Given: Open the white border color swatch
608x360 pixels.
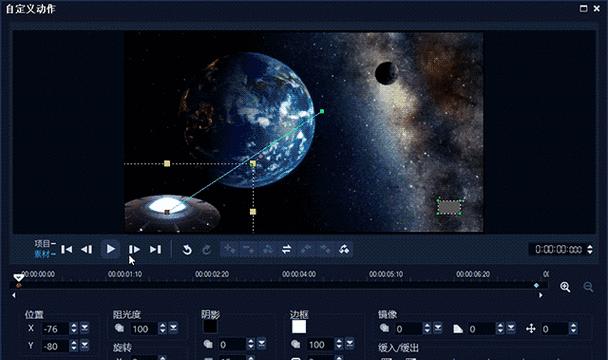Looking at the screenshot, I should [299, 327].
